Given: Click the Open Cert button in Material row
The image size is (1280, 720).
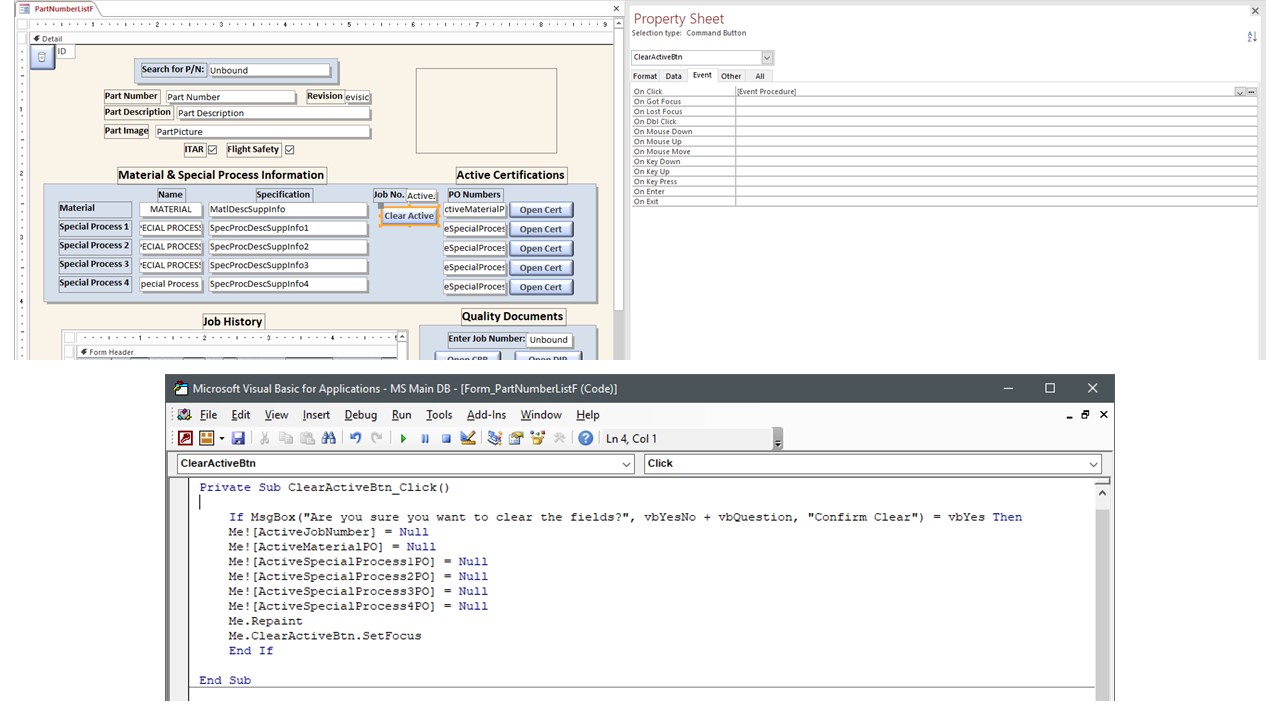Looking at the screenshot, I should (540, 210).
